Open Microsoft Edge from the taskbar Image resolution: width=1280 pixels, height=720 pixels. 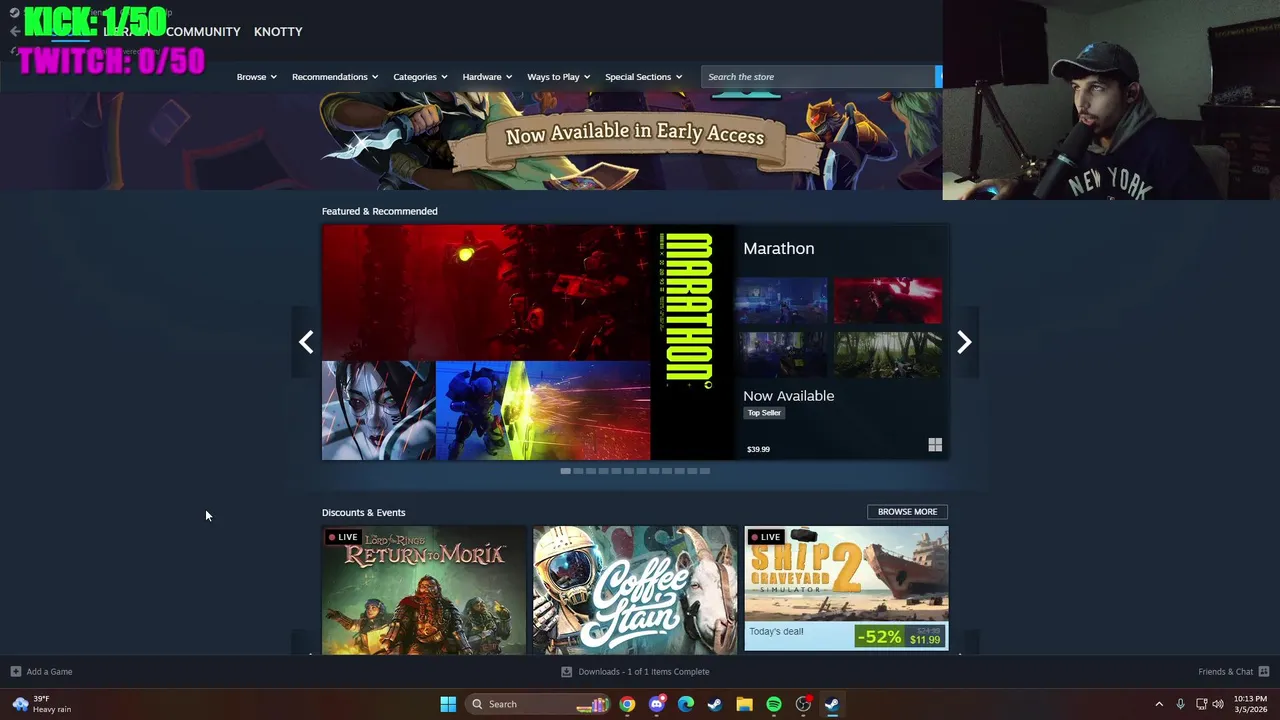coord(686,704)
